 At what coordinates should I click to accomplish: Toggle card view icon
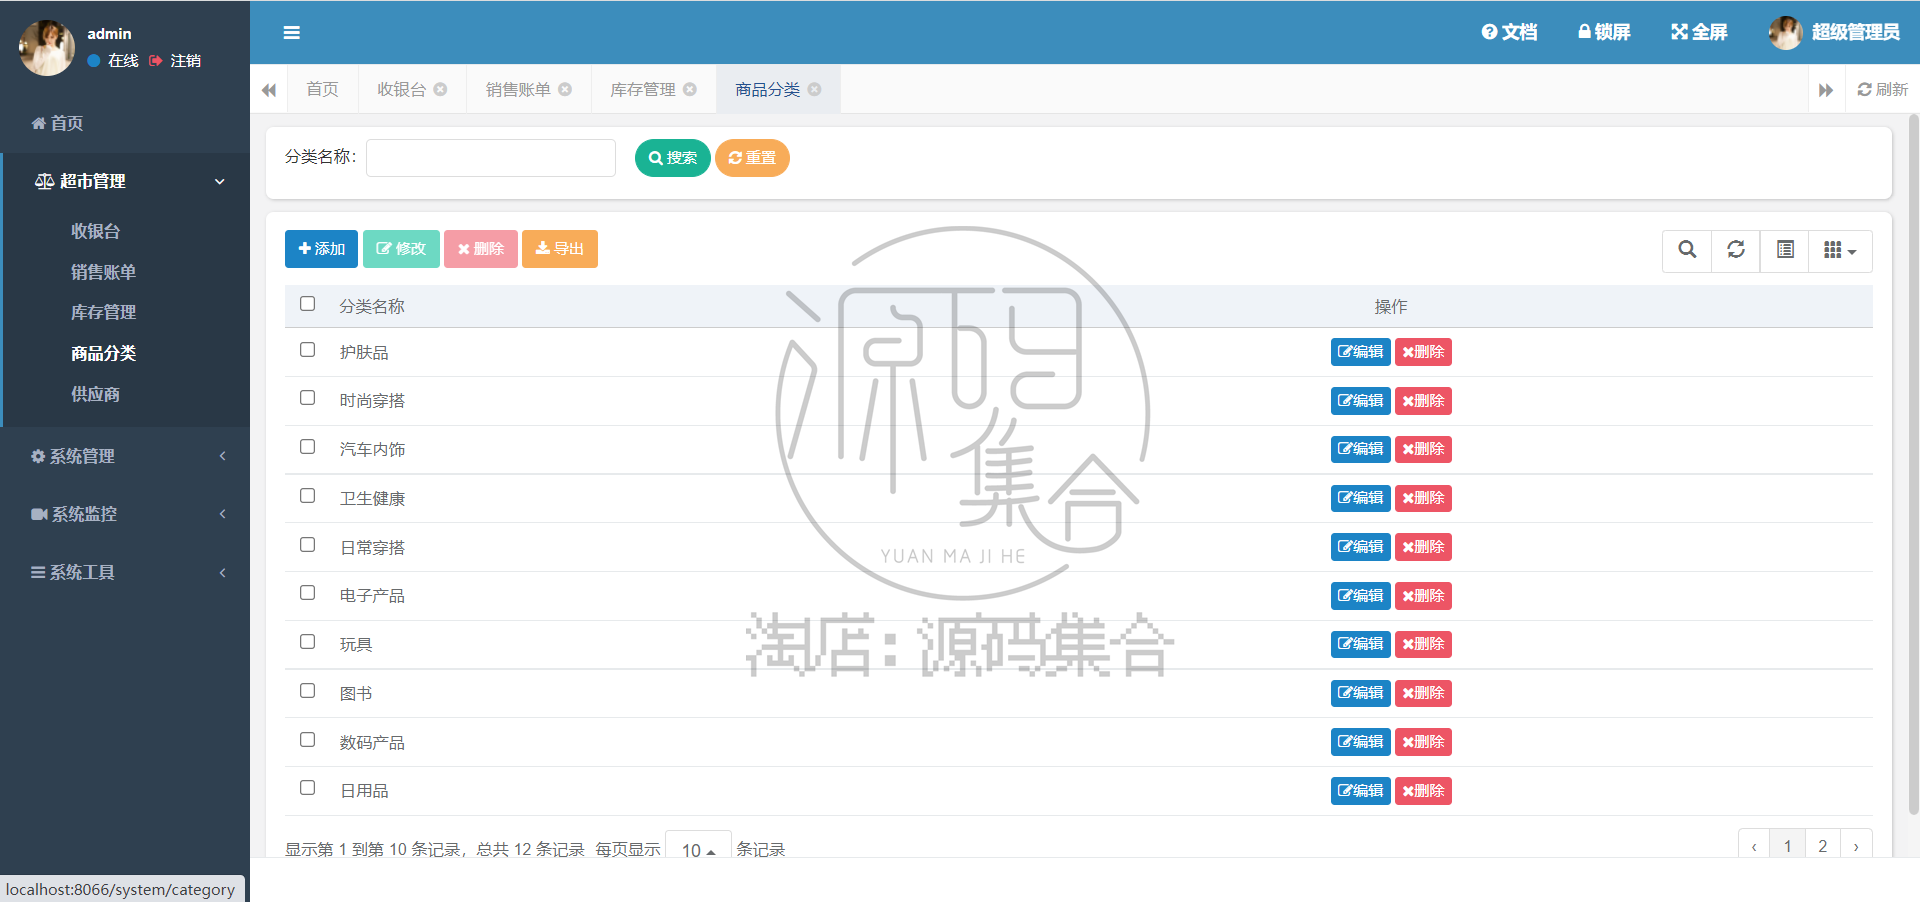pyautogui.click(x=1785, y=250)
